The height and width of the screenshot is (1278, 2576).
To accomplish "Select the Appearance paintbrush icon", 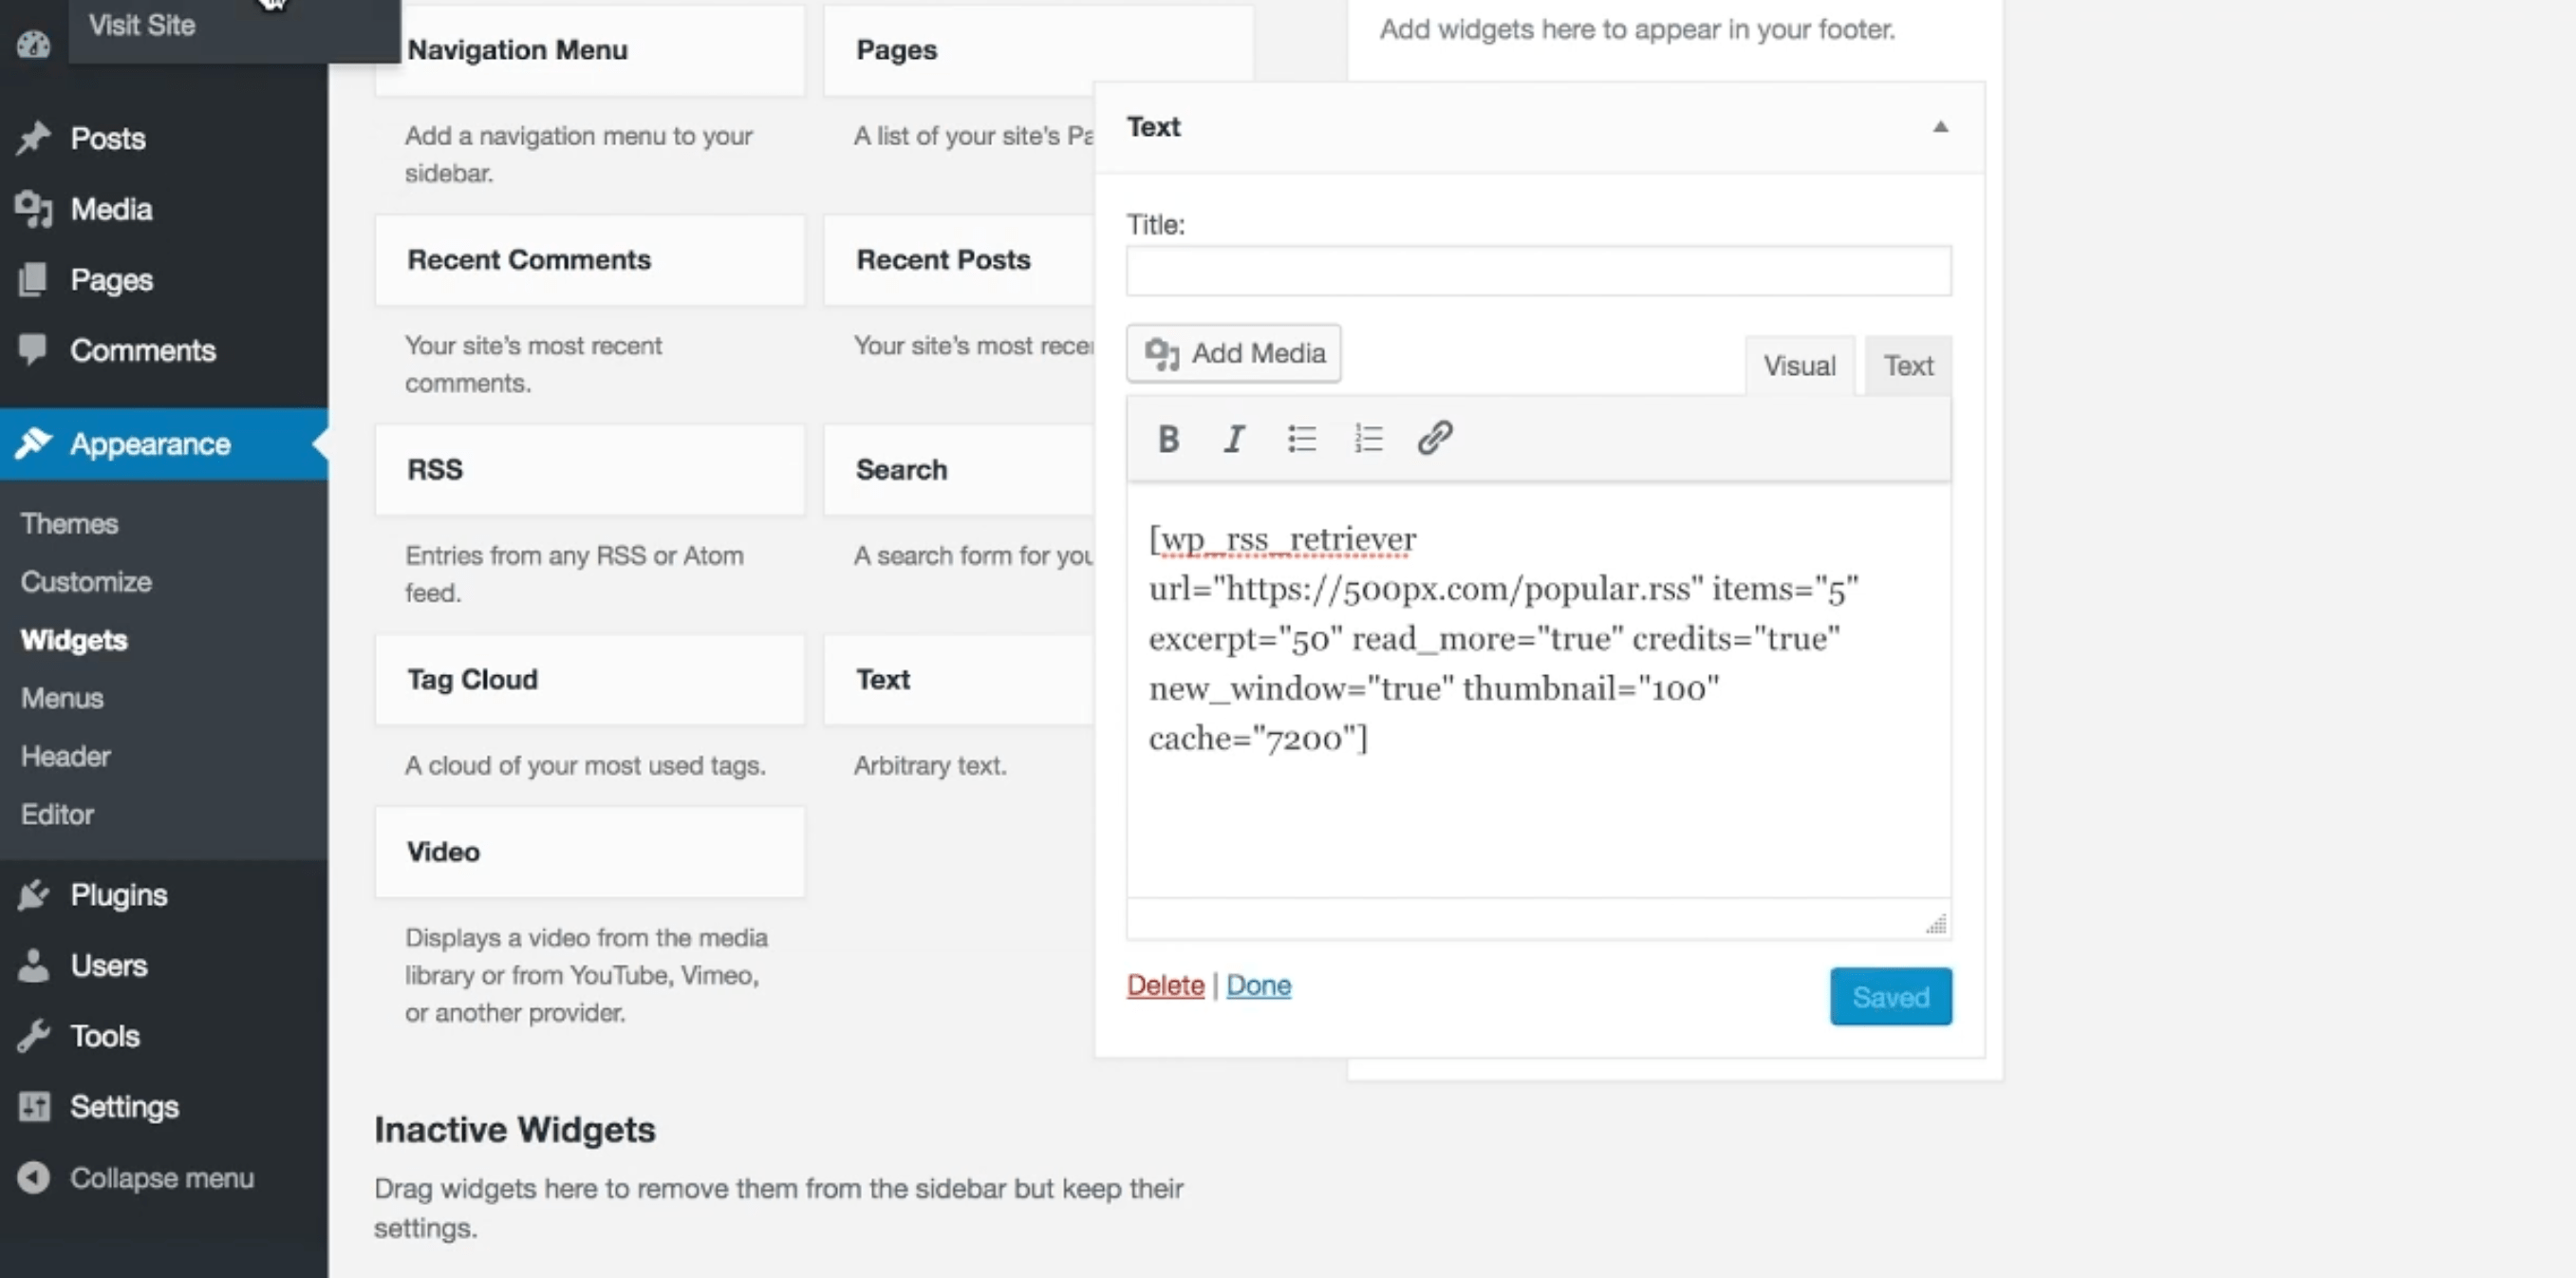I will pyautogui.click(x=33, y=443).
